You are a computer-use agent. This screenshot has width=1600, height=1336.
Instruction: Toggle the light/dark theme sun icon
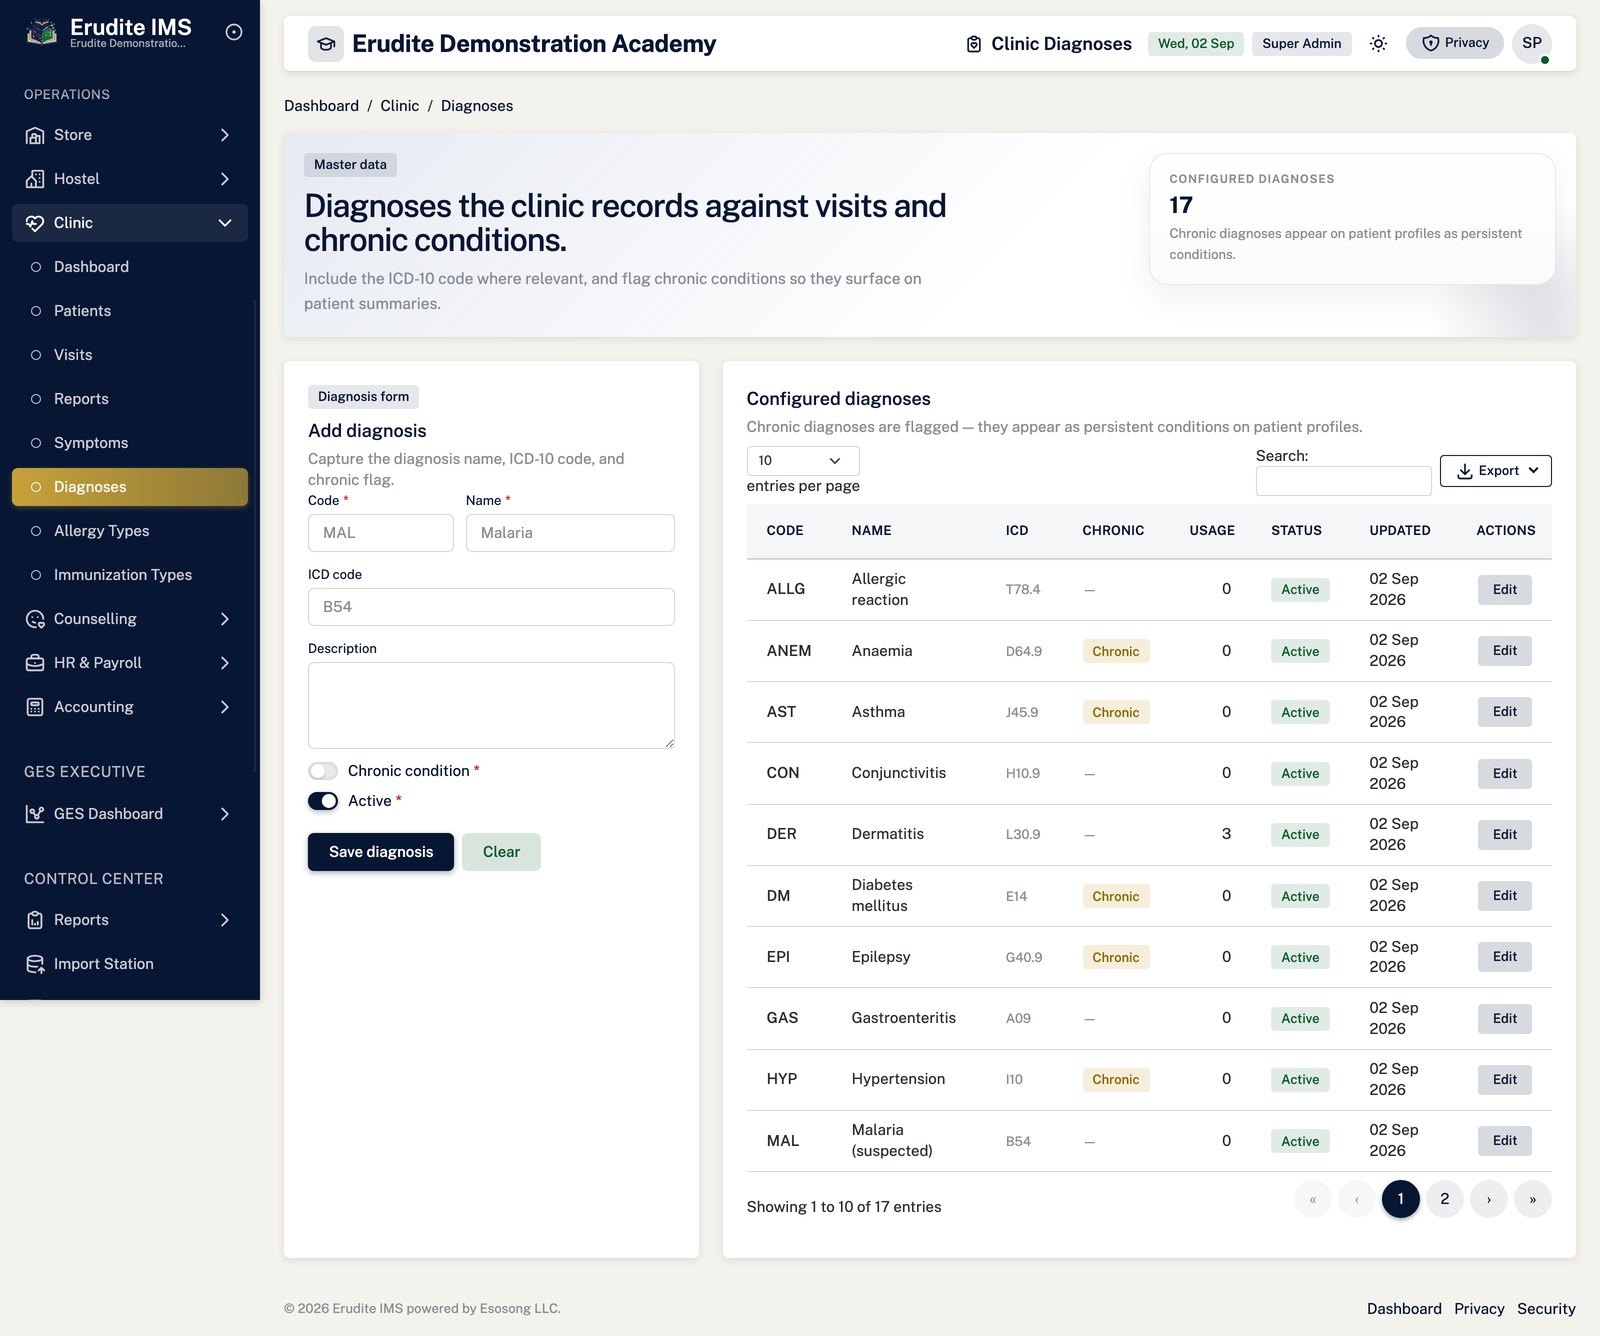pos(1378,43)
